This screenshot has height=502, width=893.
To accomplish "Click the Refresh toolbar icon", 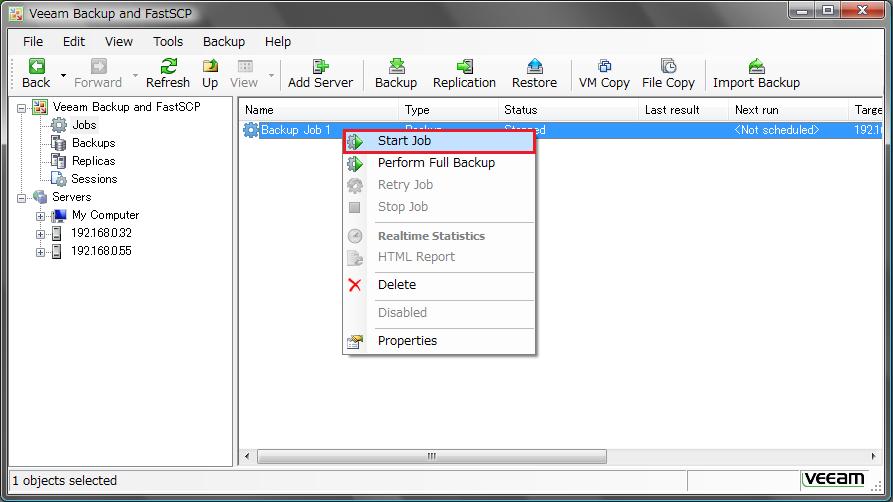I will [x=168, y=66].
